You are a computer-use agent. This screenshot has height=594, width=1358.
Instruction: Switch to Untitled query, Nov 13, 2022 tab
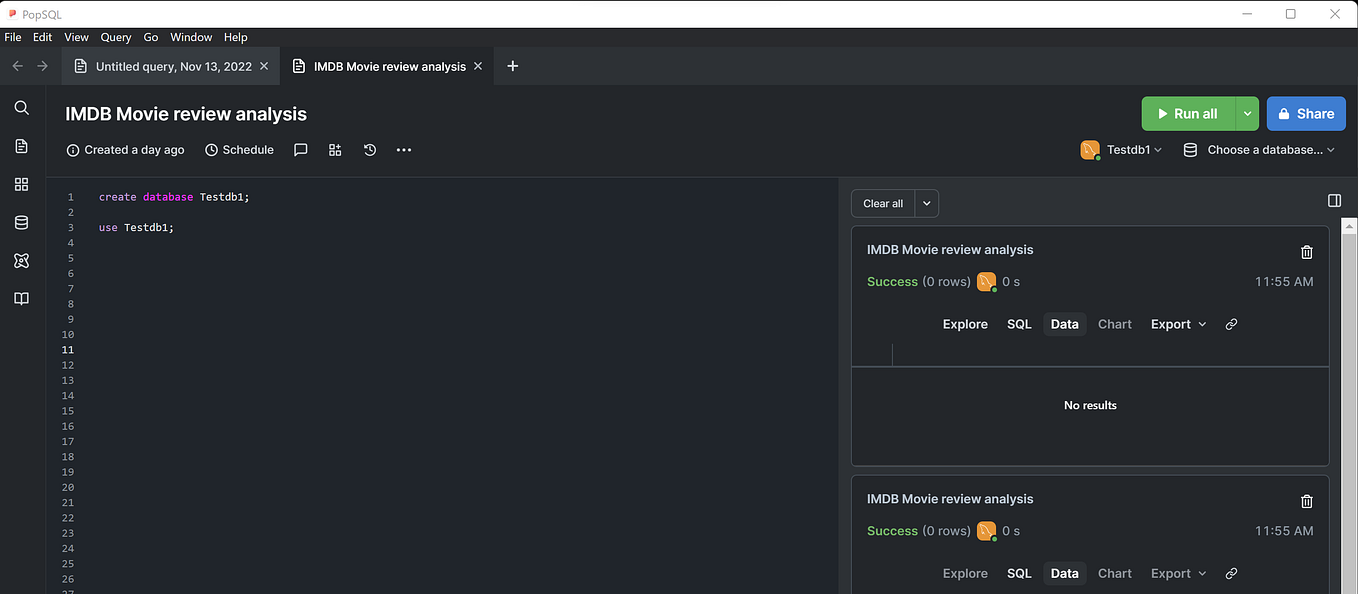[x=171, y=66]
